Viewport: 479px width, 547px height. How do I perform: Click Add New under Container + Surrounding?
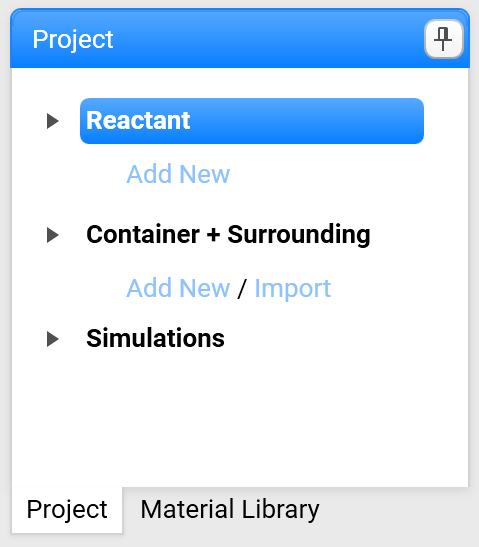(x=178, y=288)
